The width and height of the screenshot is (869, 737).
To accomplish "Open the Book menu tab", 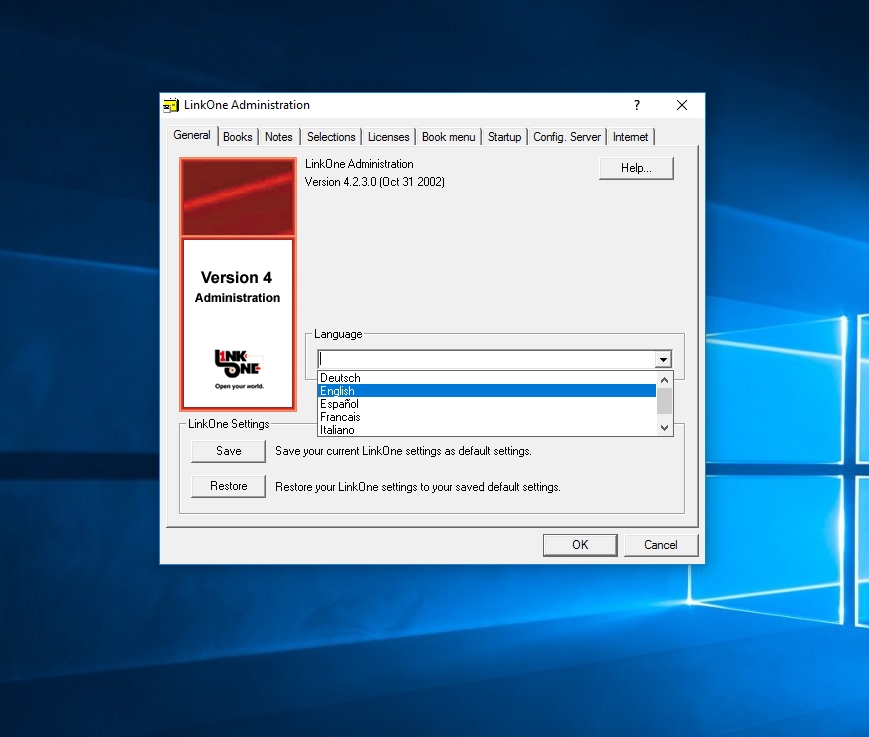I will 448,137.
